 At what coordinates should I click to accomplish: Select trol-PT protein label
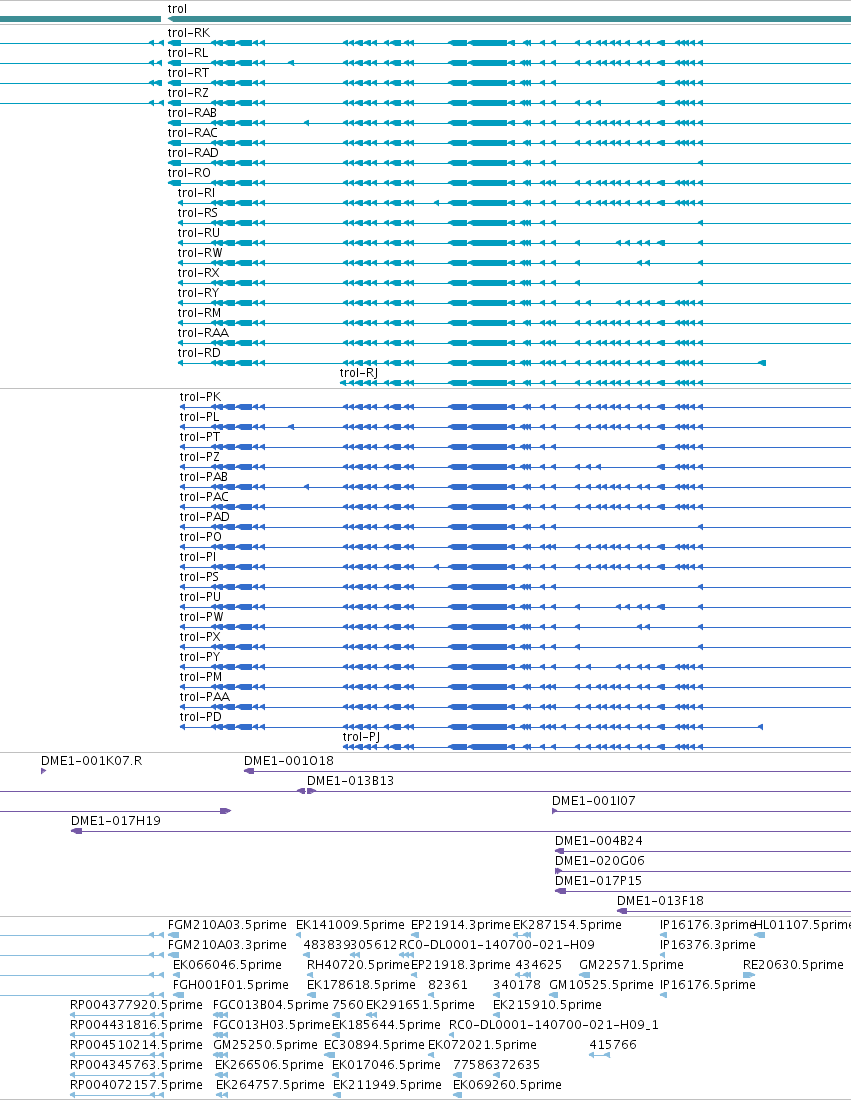tap(200, 437)
